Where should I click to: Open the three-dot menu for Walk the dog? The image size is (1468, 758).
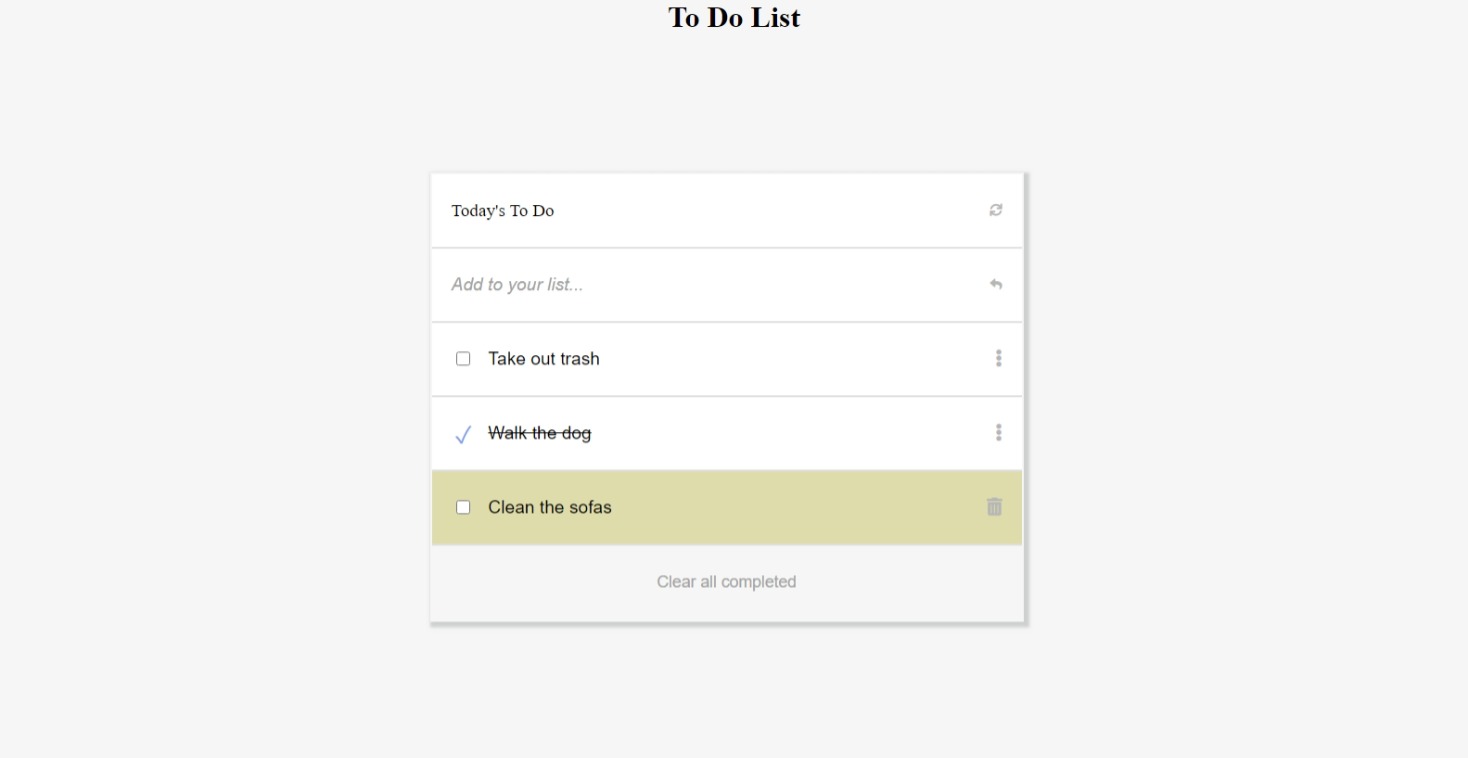(998, 432)
